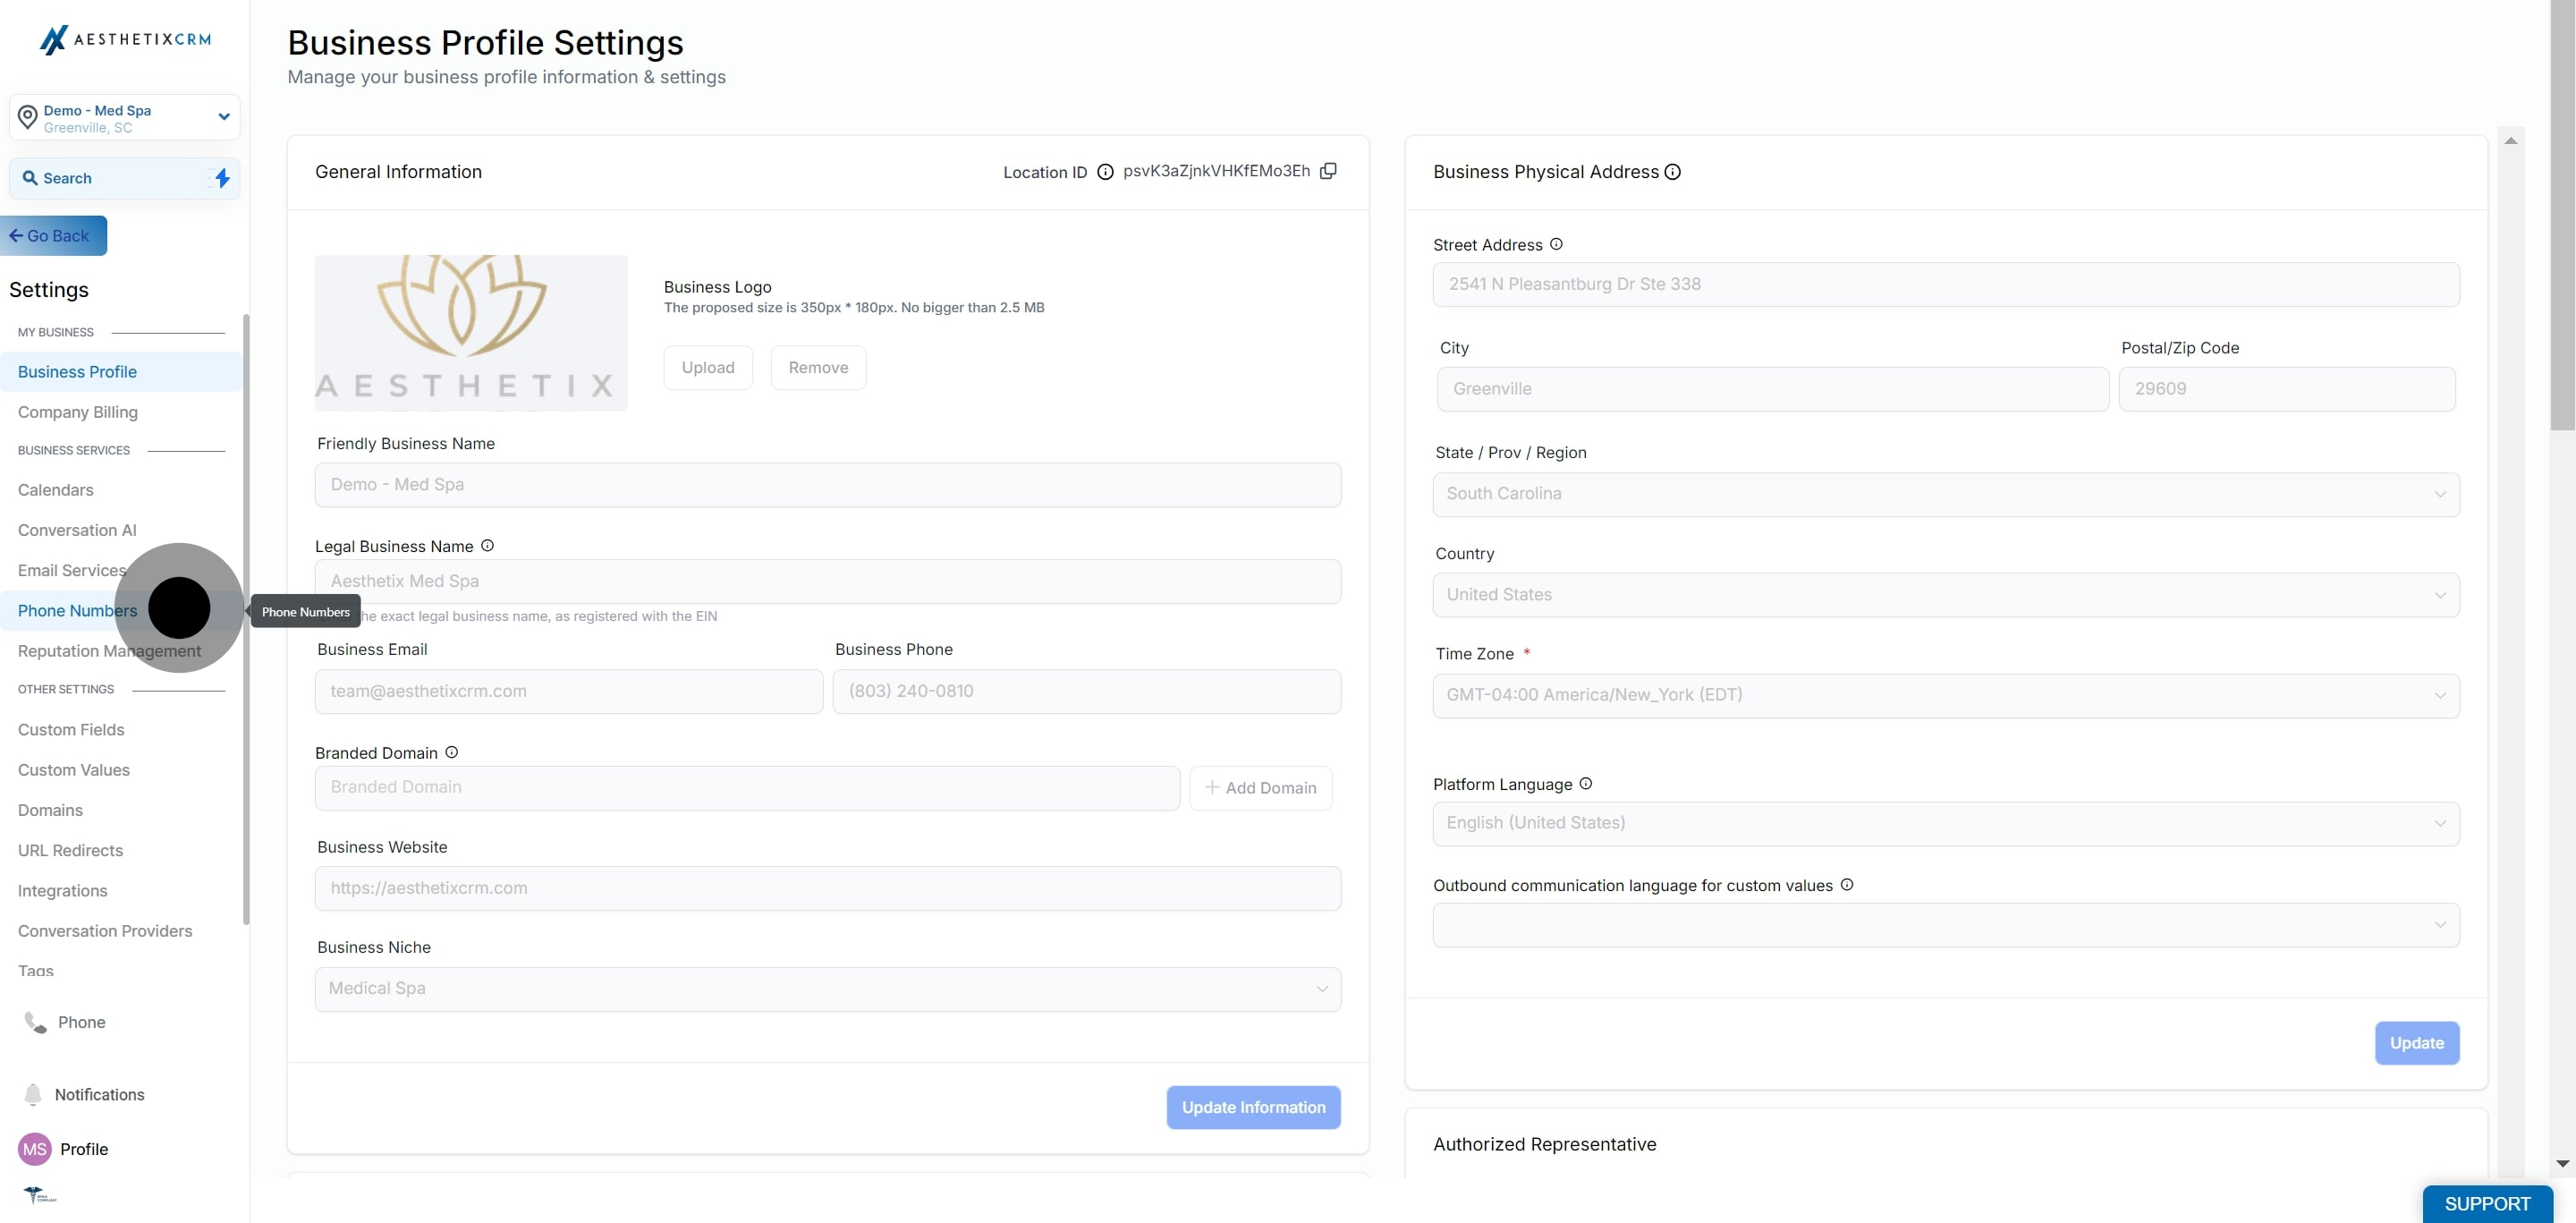Expand the Demo - Med Spa location switcher

124,118
